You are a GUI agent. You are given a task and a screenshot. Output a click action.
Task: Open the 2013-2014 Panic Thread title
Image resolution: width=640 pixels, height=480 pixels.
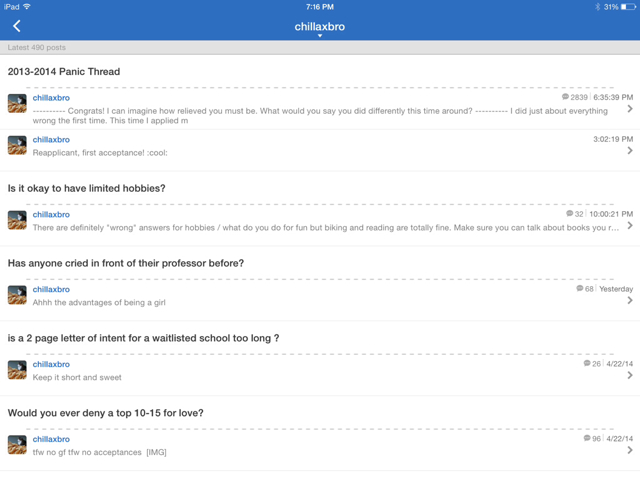(x=64, y=71)
